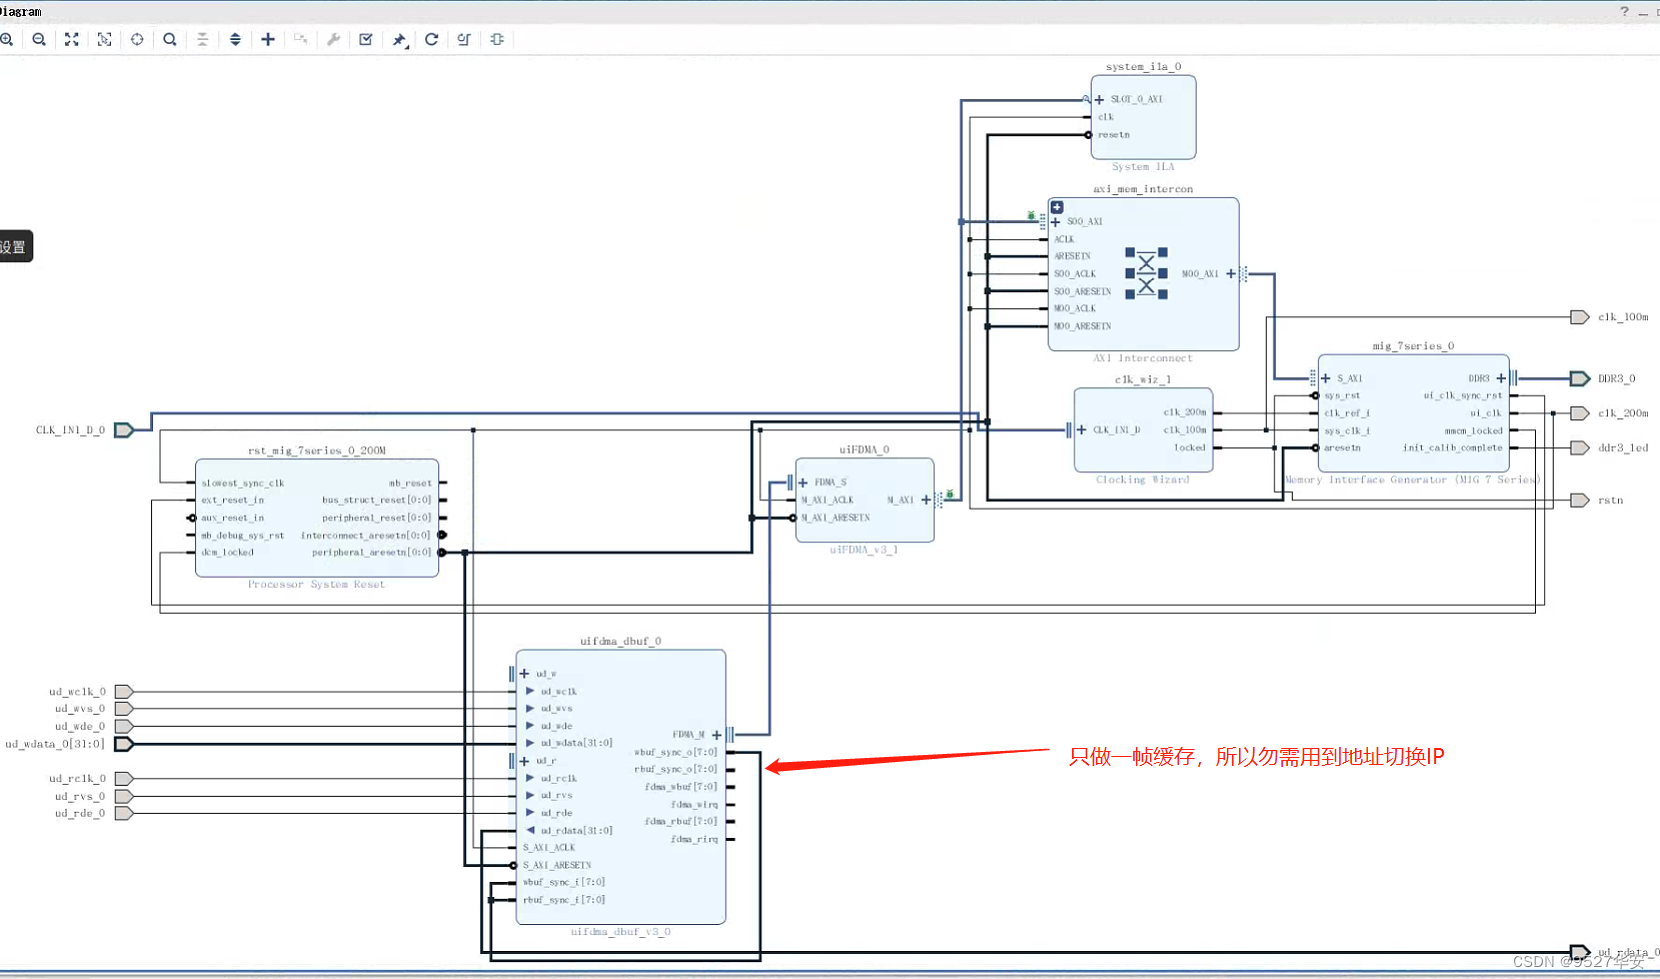Expand M00_AXI interface on AXI Interconnect
The height and width of the screenshot is (979, 1660).
pos(1231,274)
